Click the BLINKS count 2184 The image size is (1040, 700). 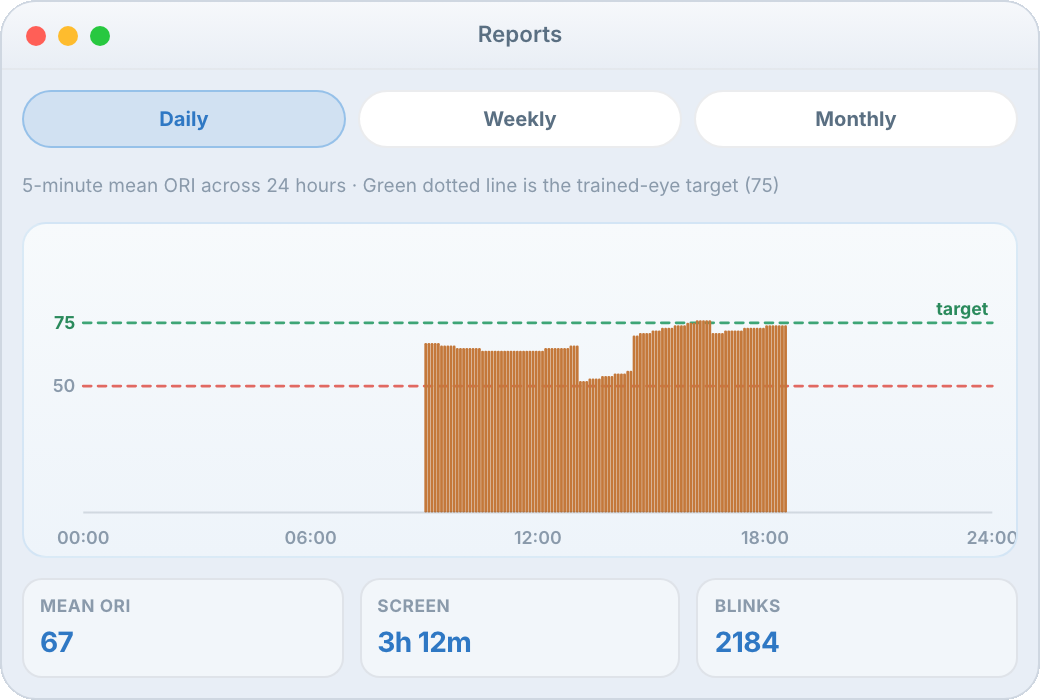pos(747,642)
